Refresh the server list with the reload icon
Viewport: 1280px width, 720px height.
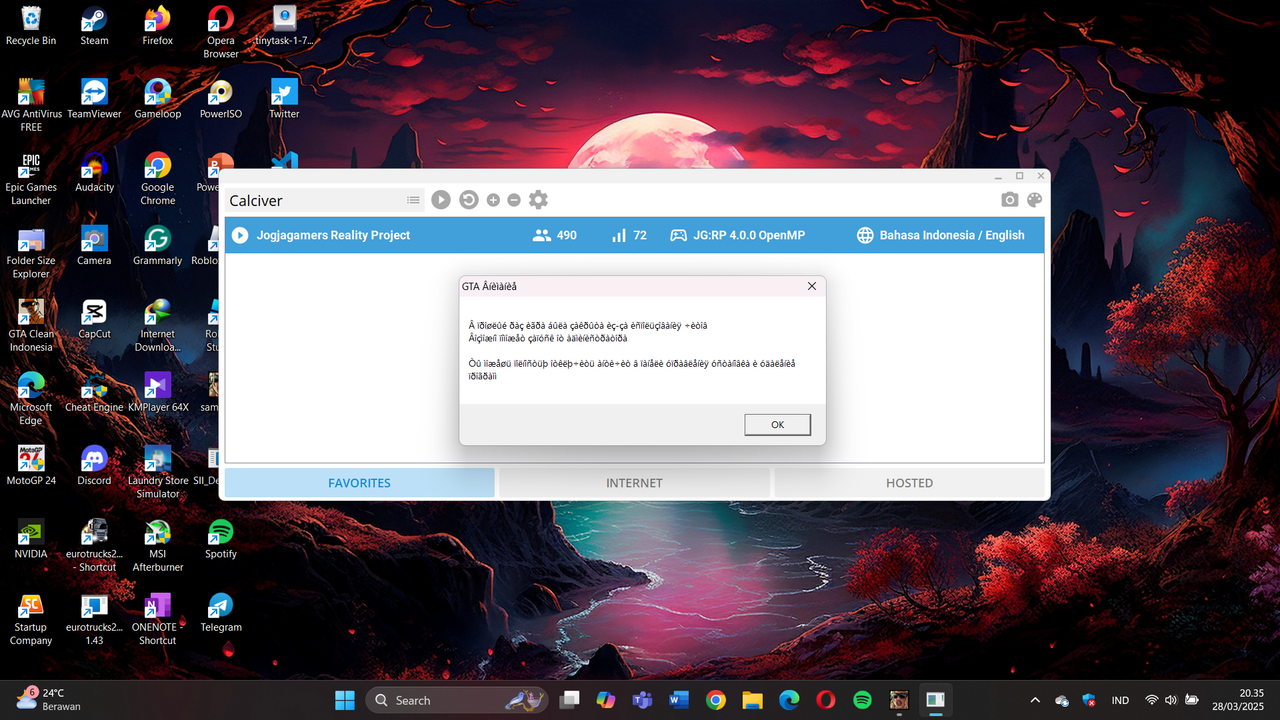pyautogui.click(x=469, y=200)
